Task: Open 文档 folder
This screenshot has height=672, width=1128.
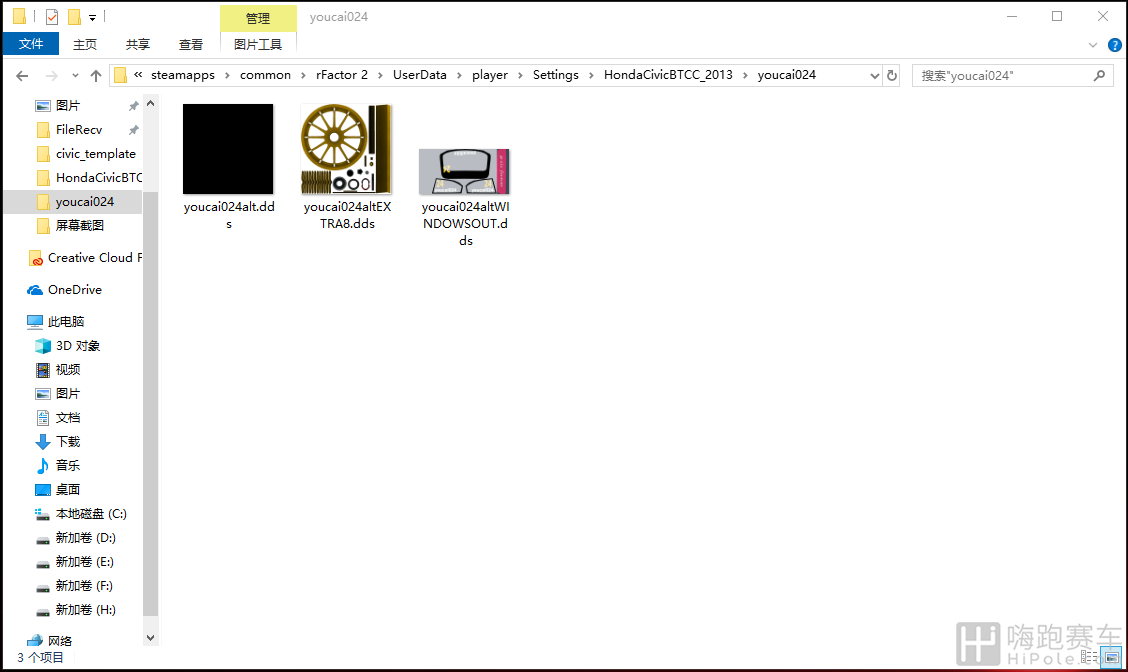Action: [x=68, y=418]
